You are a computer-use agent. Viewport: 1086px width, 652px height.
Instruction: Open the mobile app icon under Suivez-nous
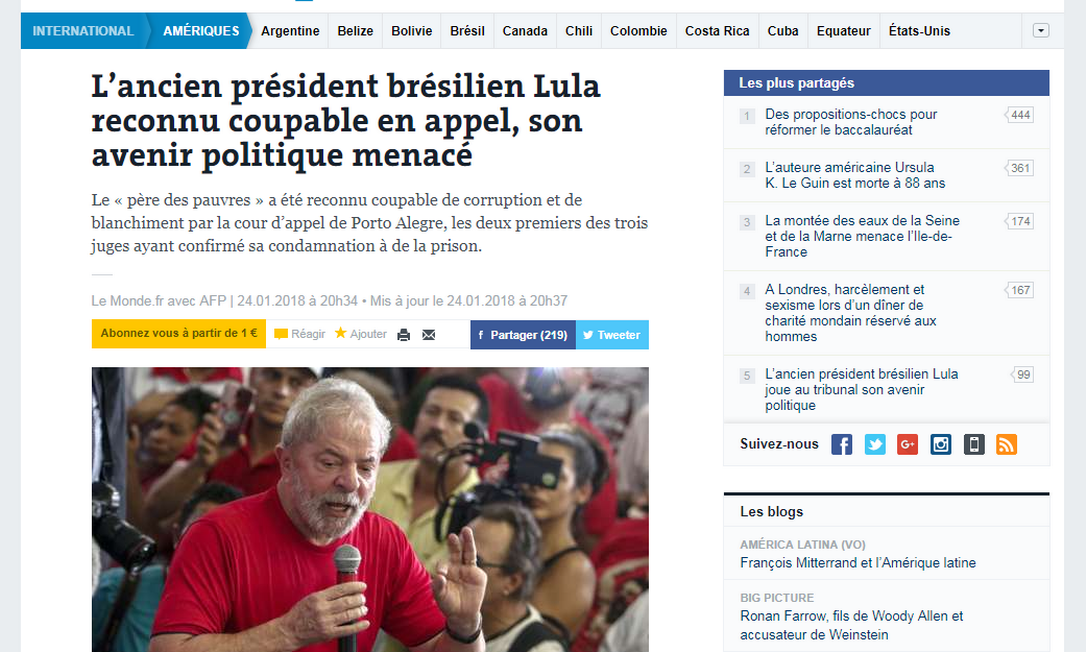pyautogui.click(x=974, y=444)
